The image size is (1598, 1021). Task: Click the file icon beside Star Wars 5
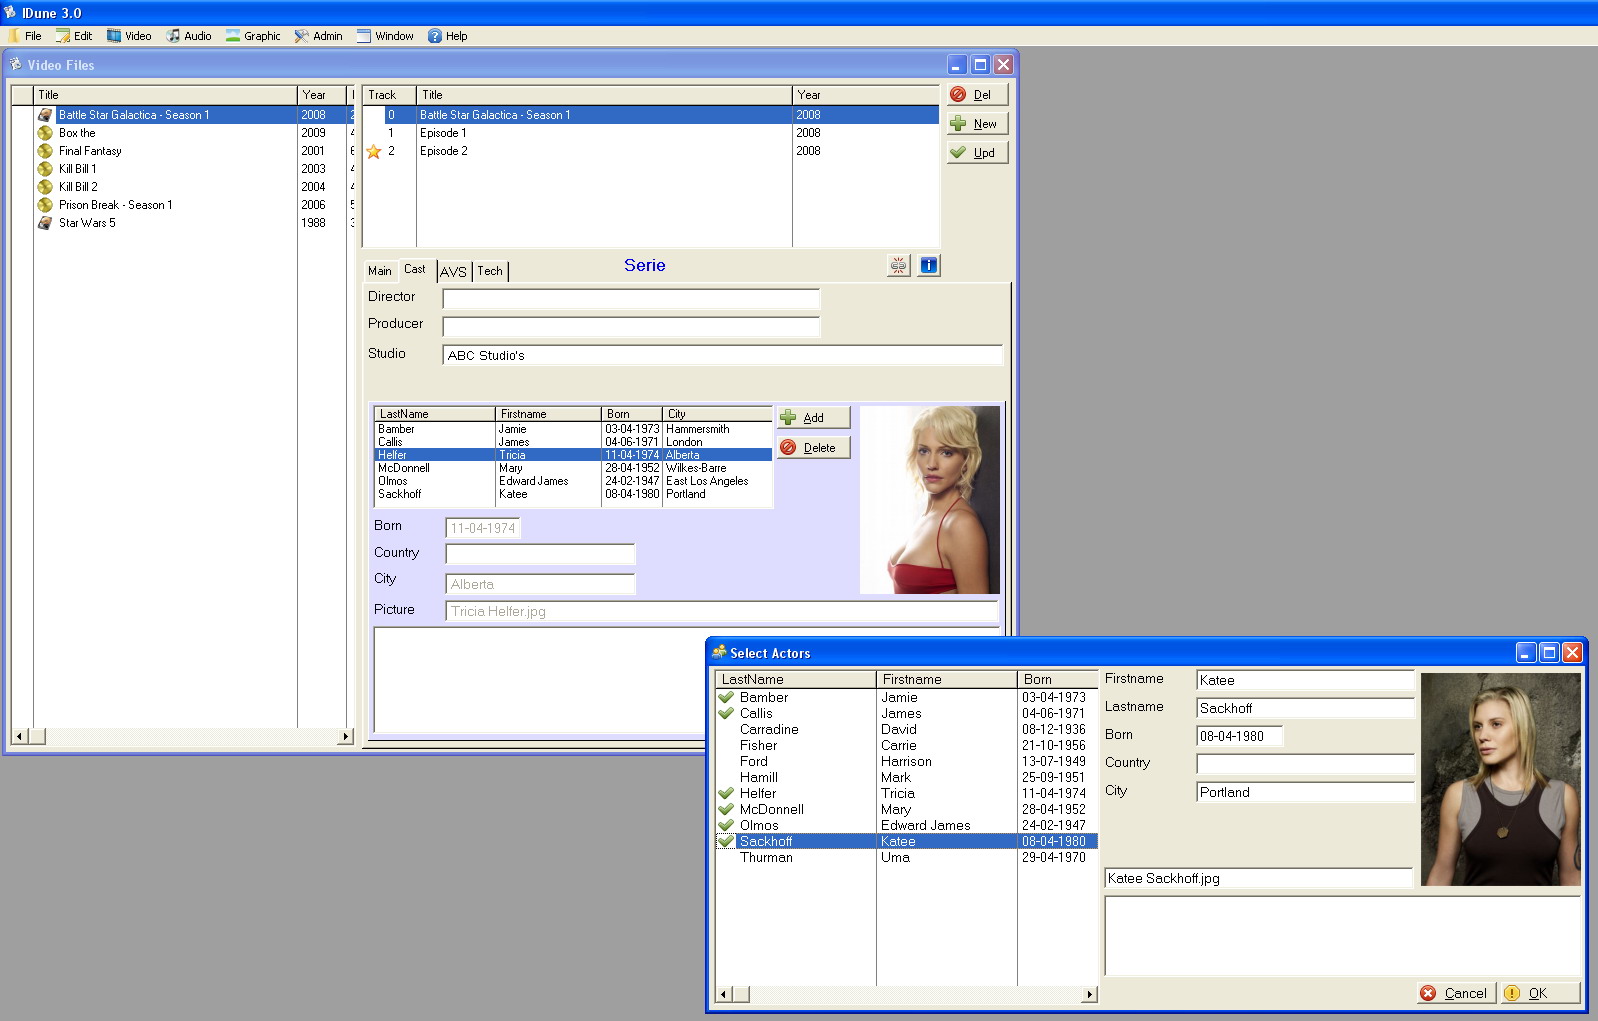(x=45, y=223)
